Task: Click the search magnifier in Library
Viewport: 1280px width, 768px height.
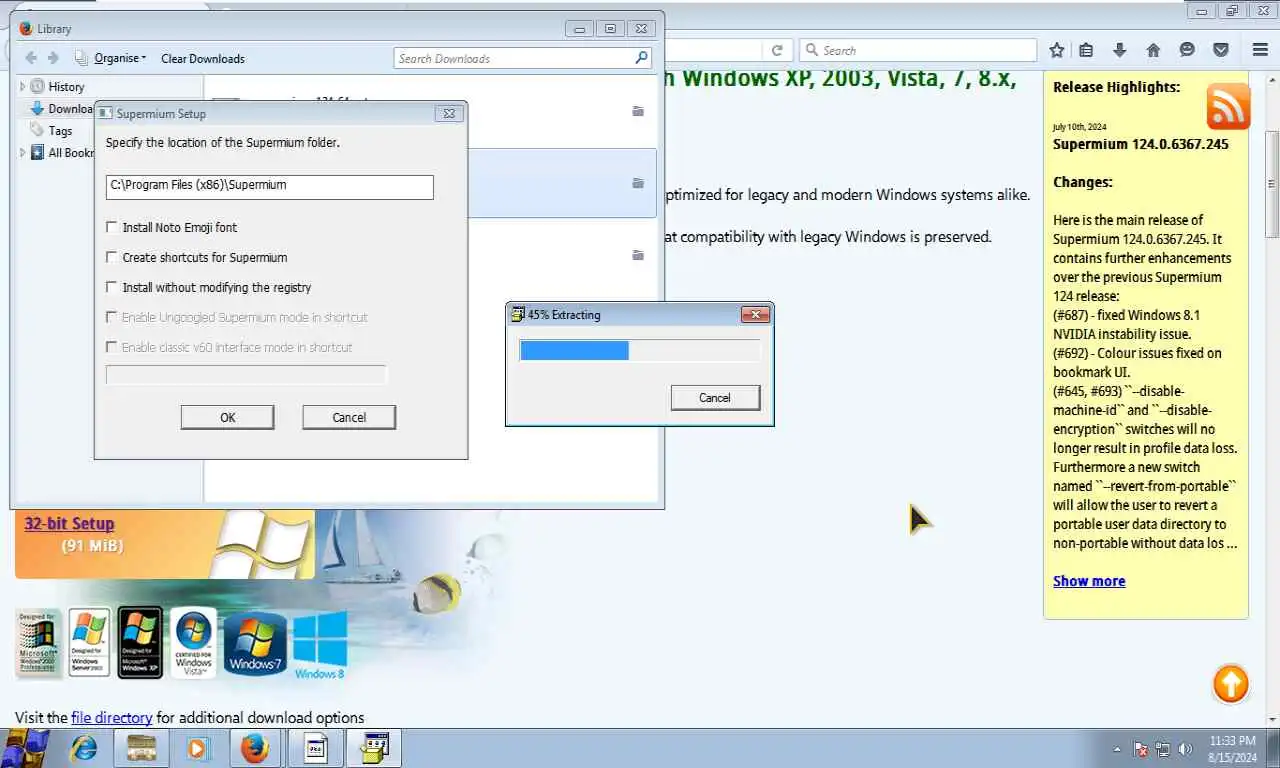Action: coord(642,58)
